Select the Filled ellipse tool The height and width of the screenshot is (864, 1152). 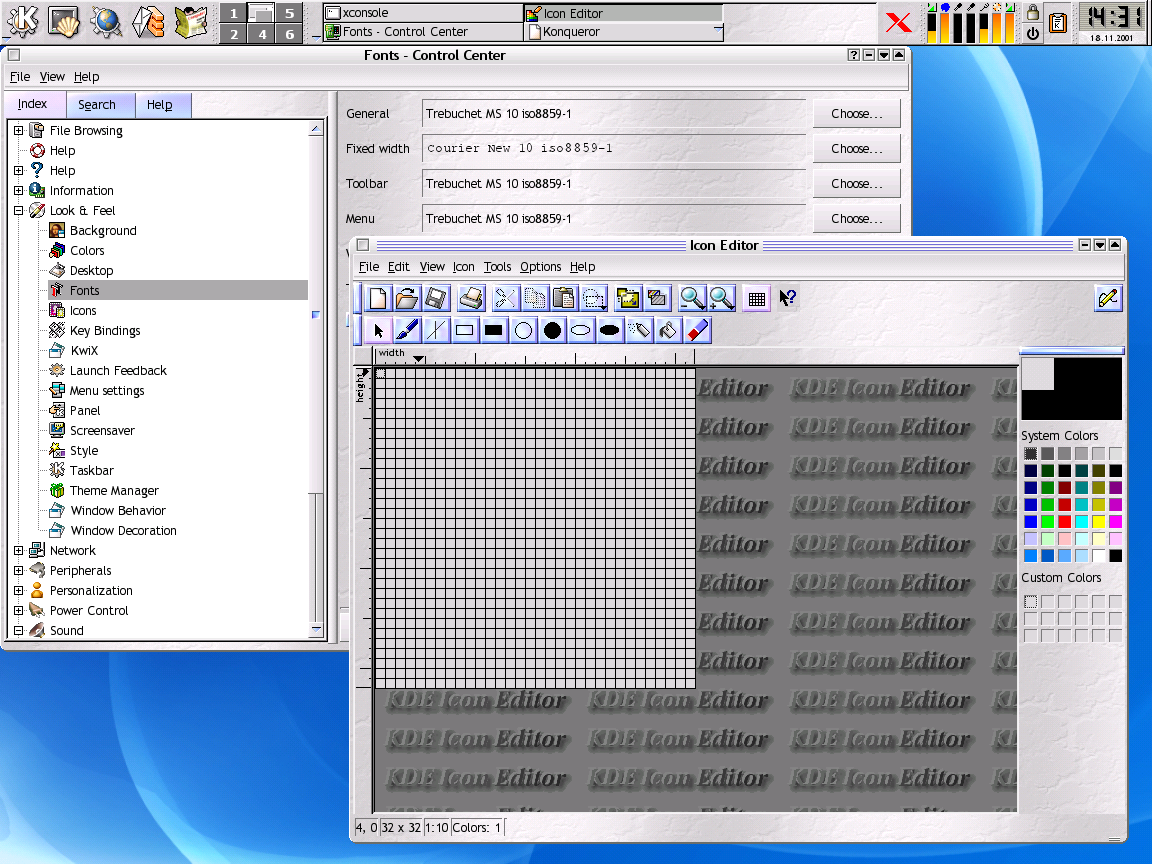(610, 331)
